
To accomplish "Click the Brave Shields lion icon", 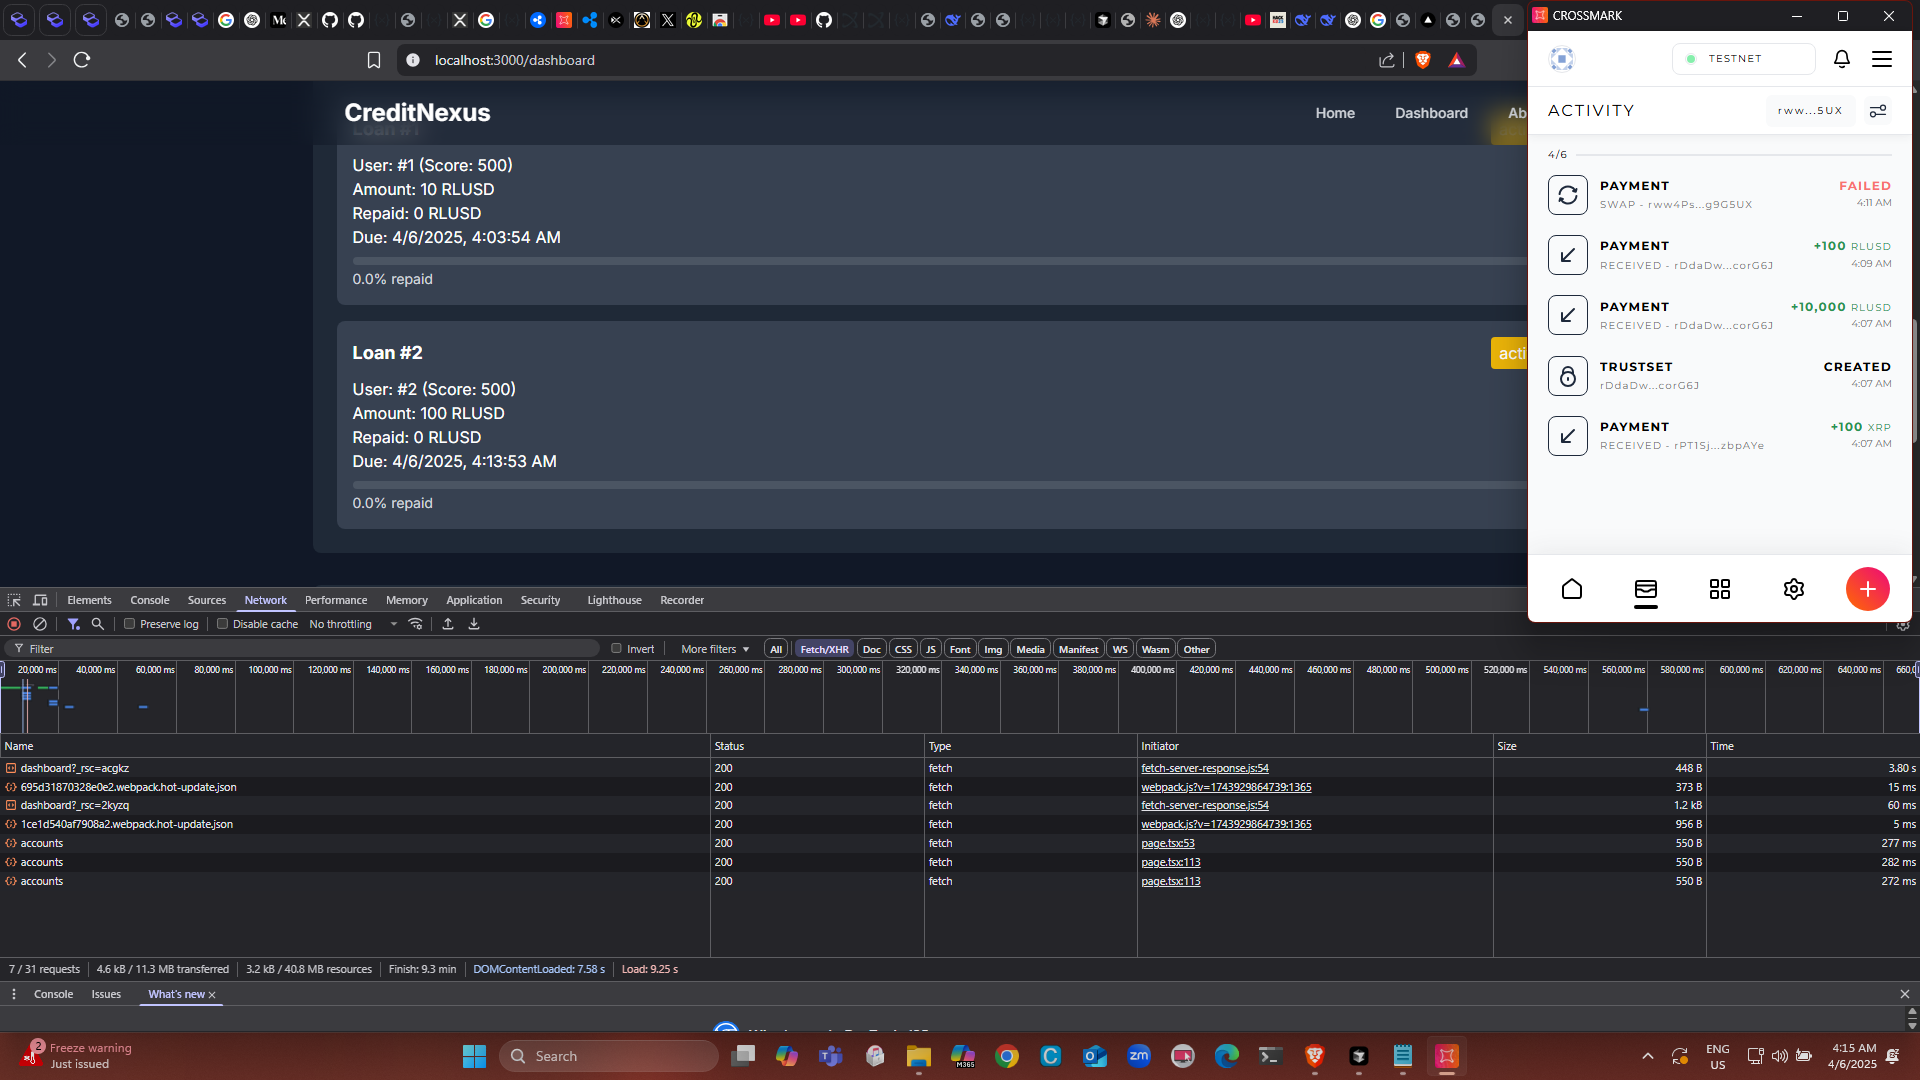I will [x=1423, y=60].
